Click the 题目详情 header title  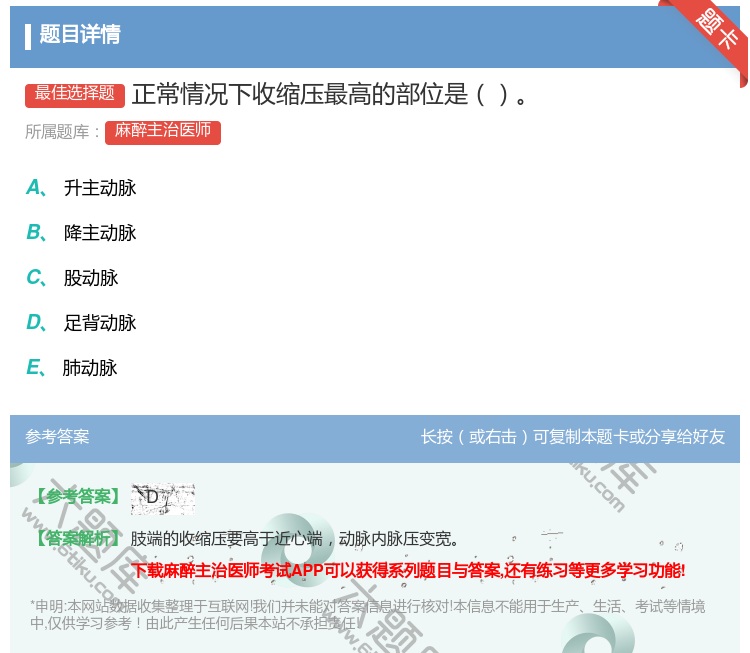tap(80, 35)
